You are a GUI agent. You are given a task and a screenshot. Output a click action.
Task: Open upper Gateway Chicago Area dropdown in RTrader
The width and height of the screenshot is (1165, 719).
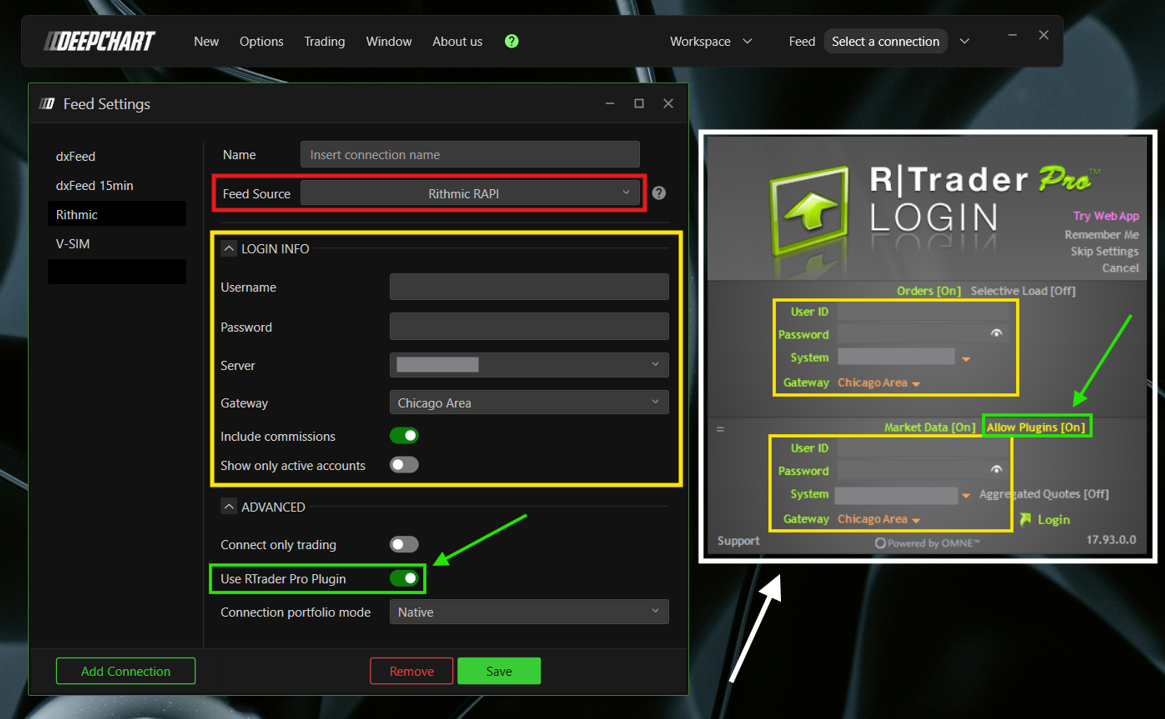(x=879, y=383)
